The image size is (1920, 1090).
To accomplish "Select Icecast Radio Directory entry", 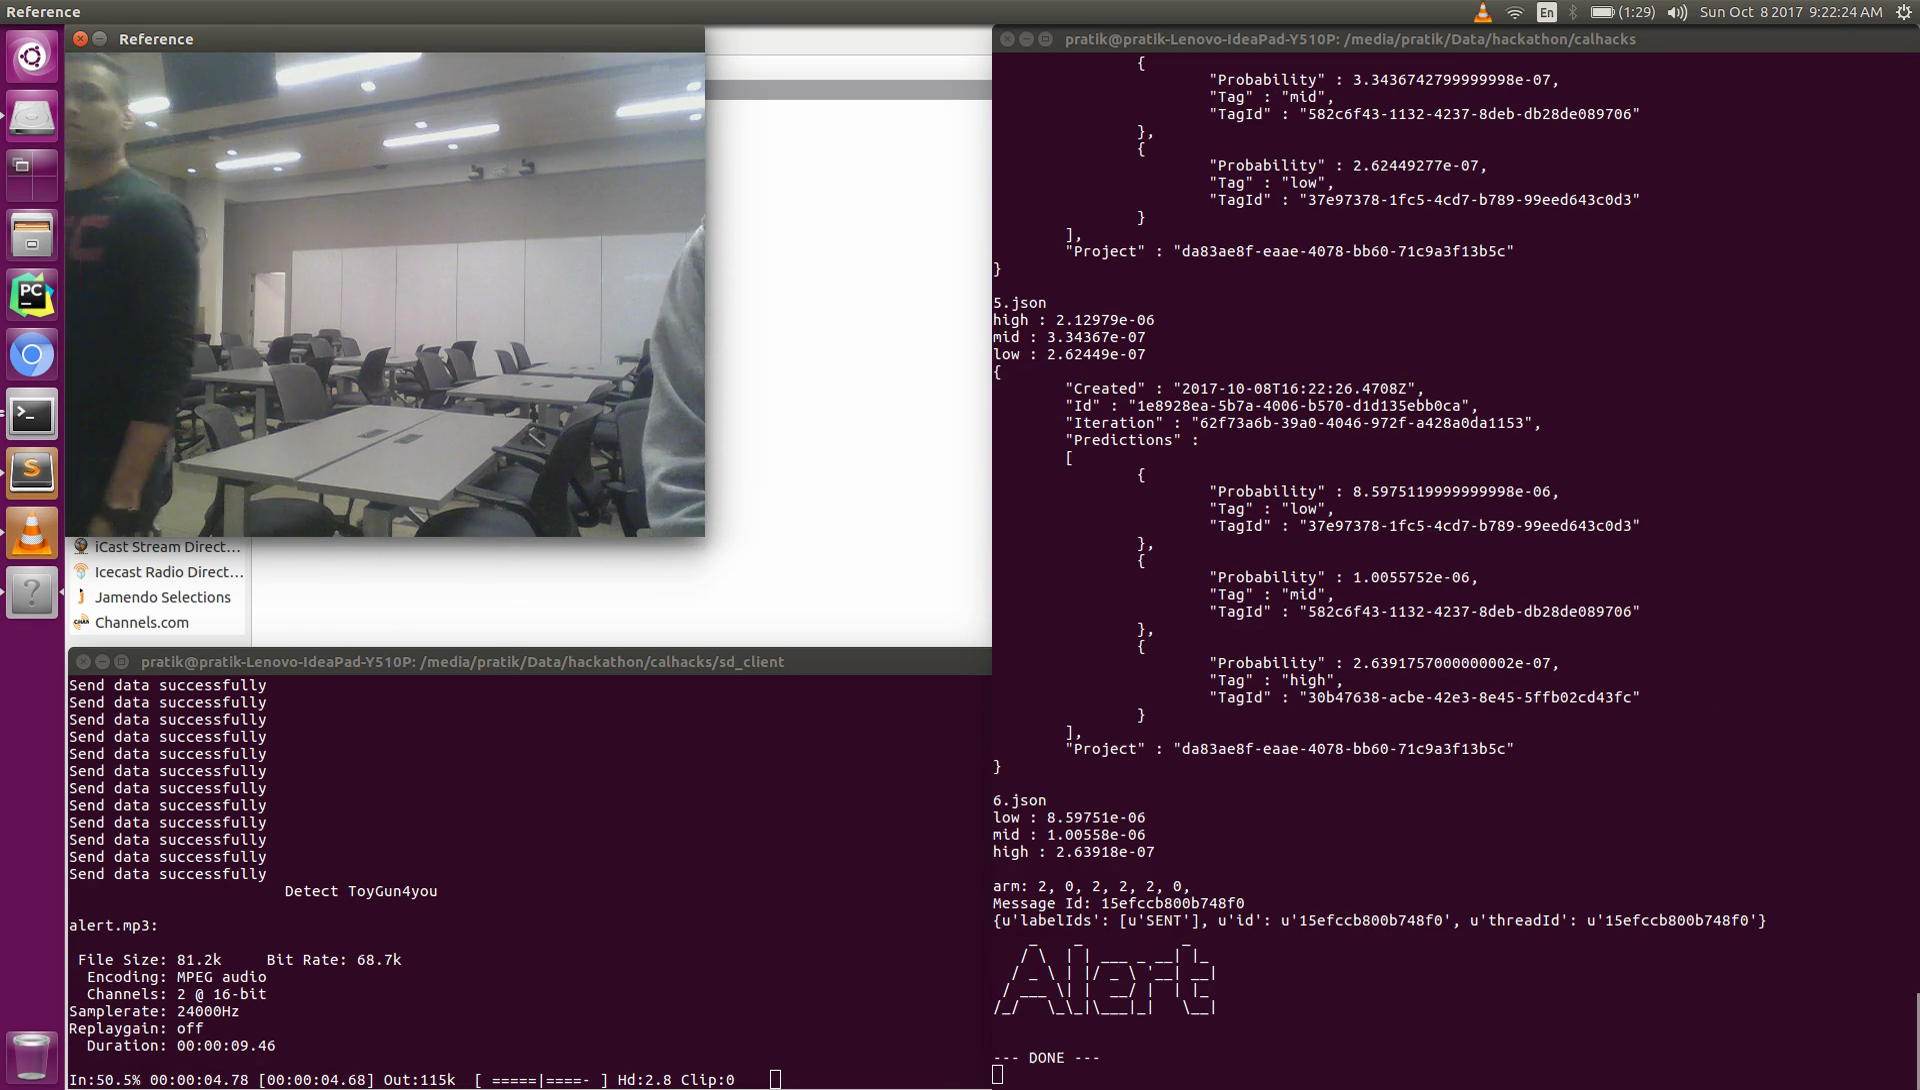I will (x=168, y=572).
